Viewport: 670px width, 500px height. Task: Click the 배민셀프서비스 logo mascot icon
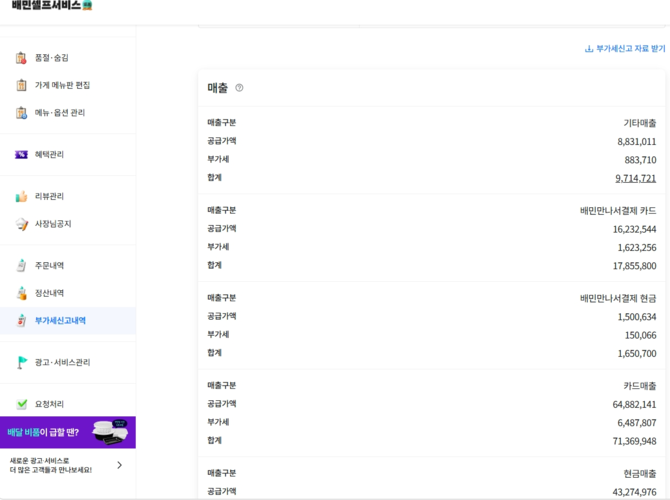point(87,5)
